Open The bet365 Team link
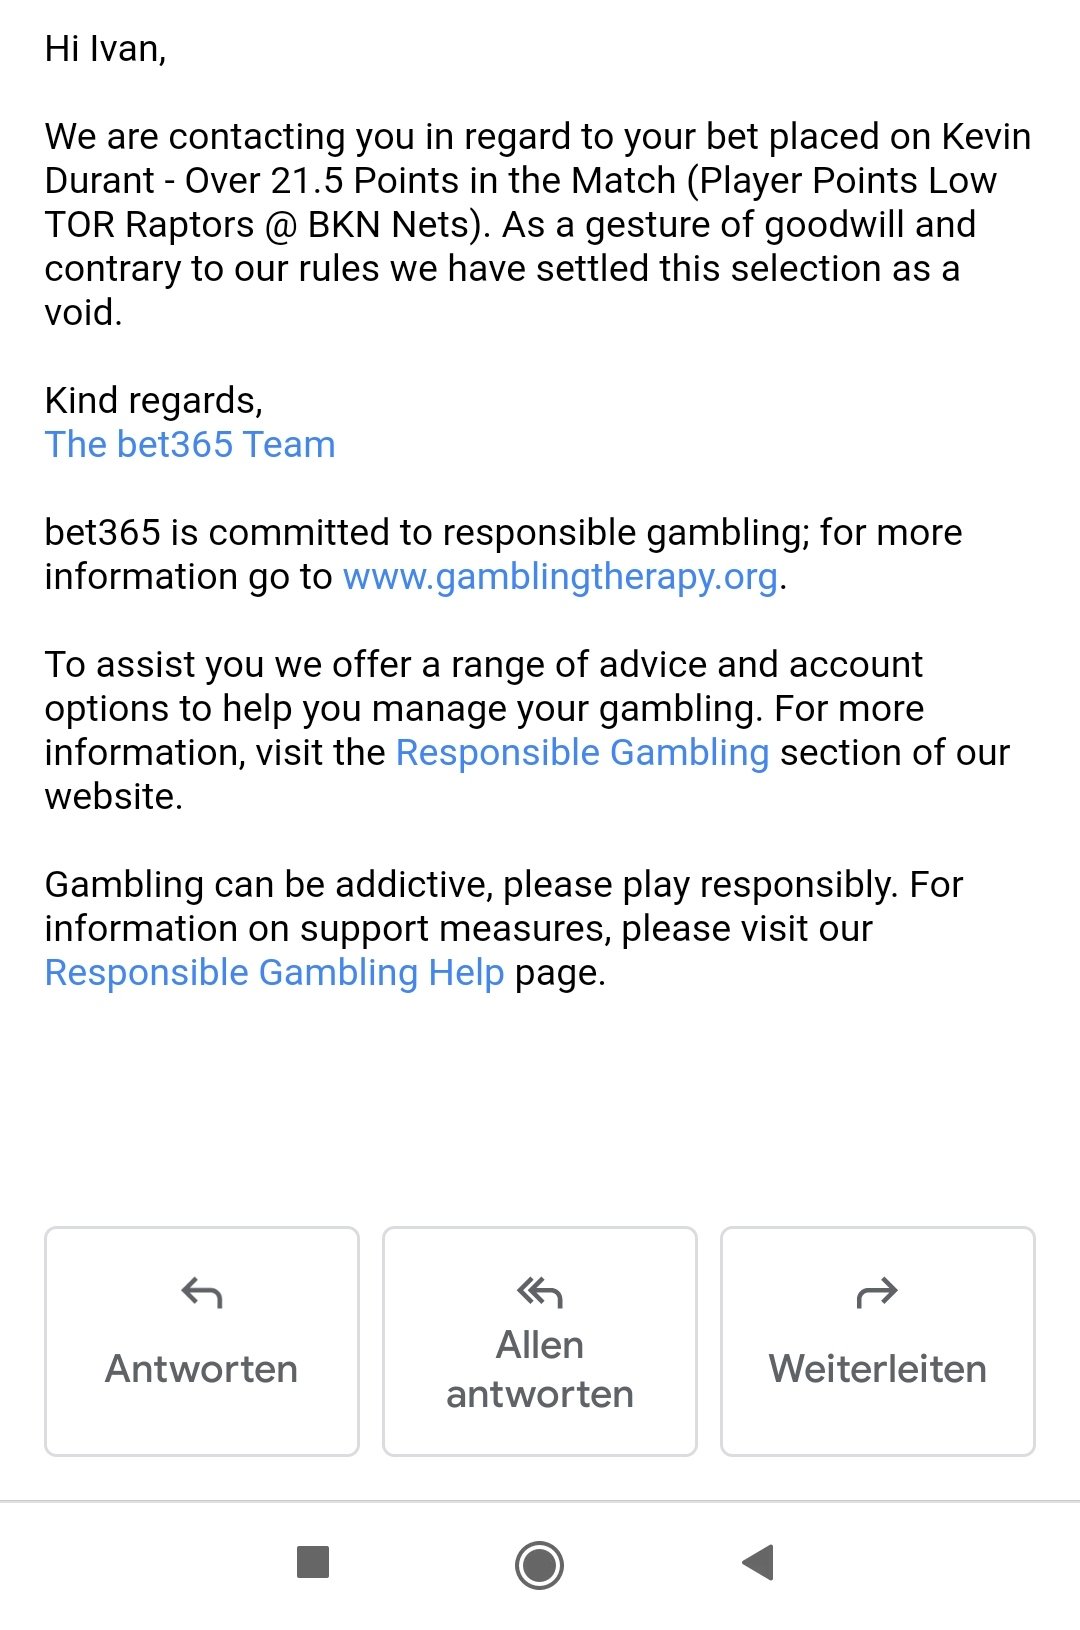The width and height of the screenshot is (1080, 1630). coord(190,444)
